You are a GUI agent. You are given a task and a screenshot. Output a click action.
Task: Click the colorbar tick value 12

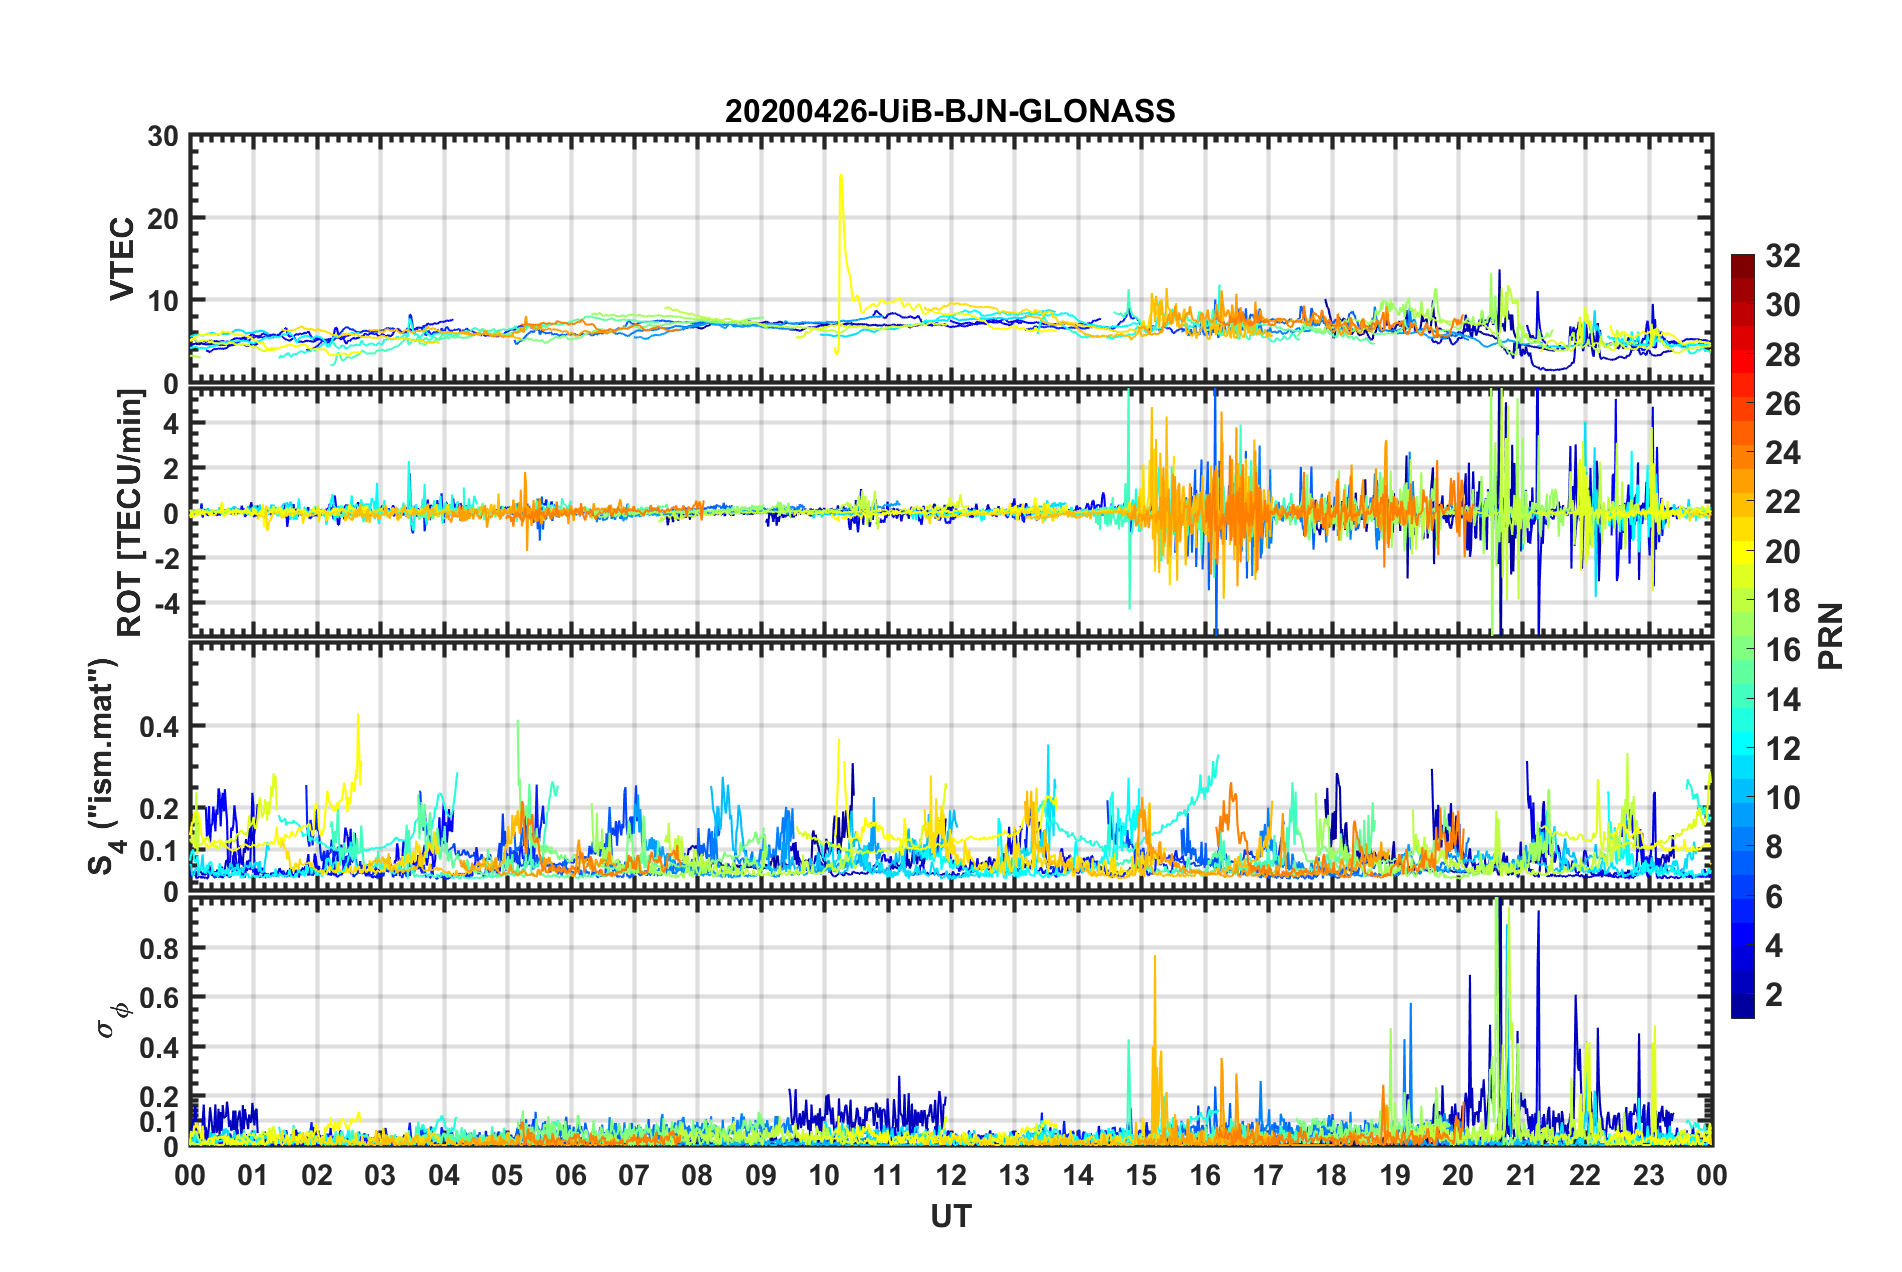[x=1782, y=748]
